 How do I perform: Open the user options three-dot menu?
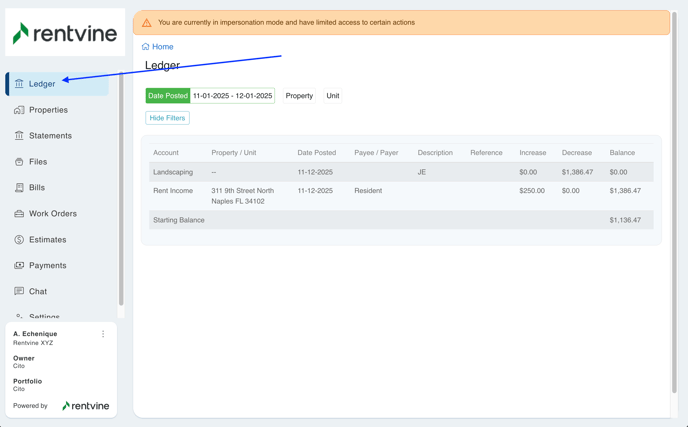tap(103, 335)
